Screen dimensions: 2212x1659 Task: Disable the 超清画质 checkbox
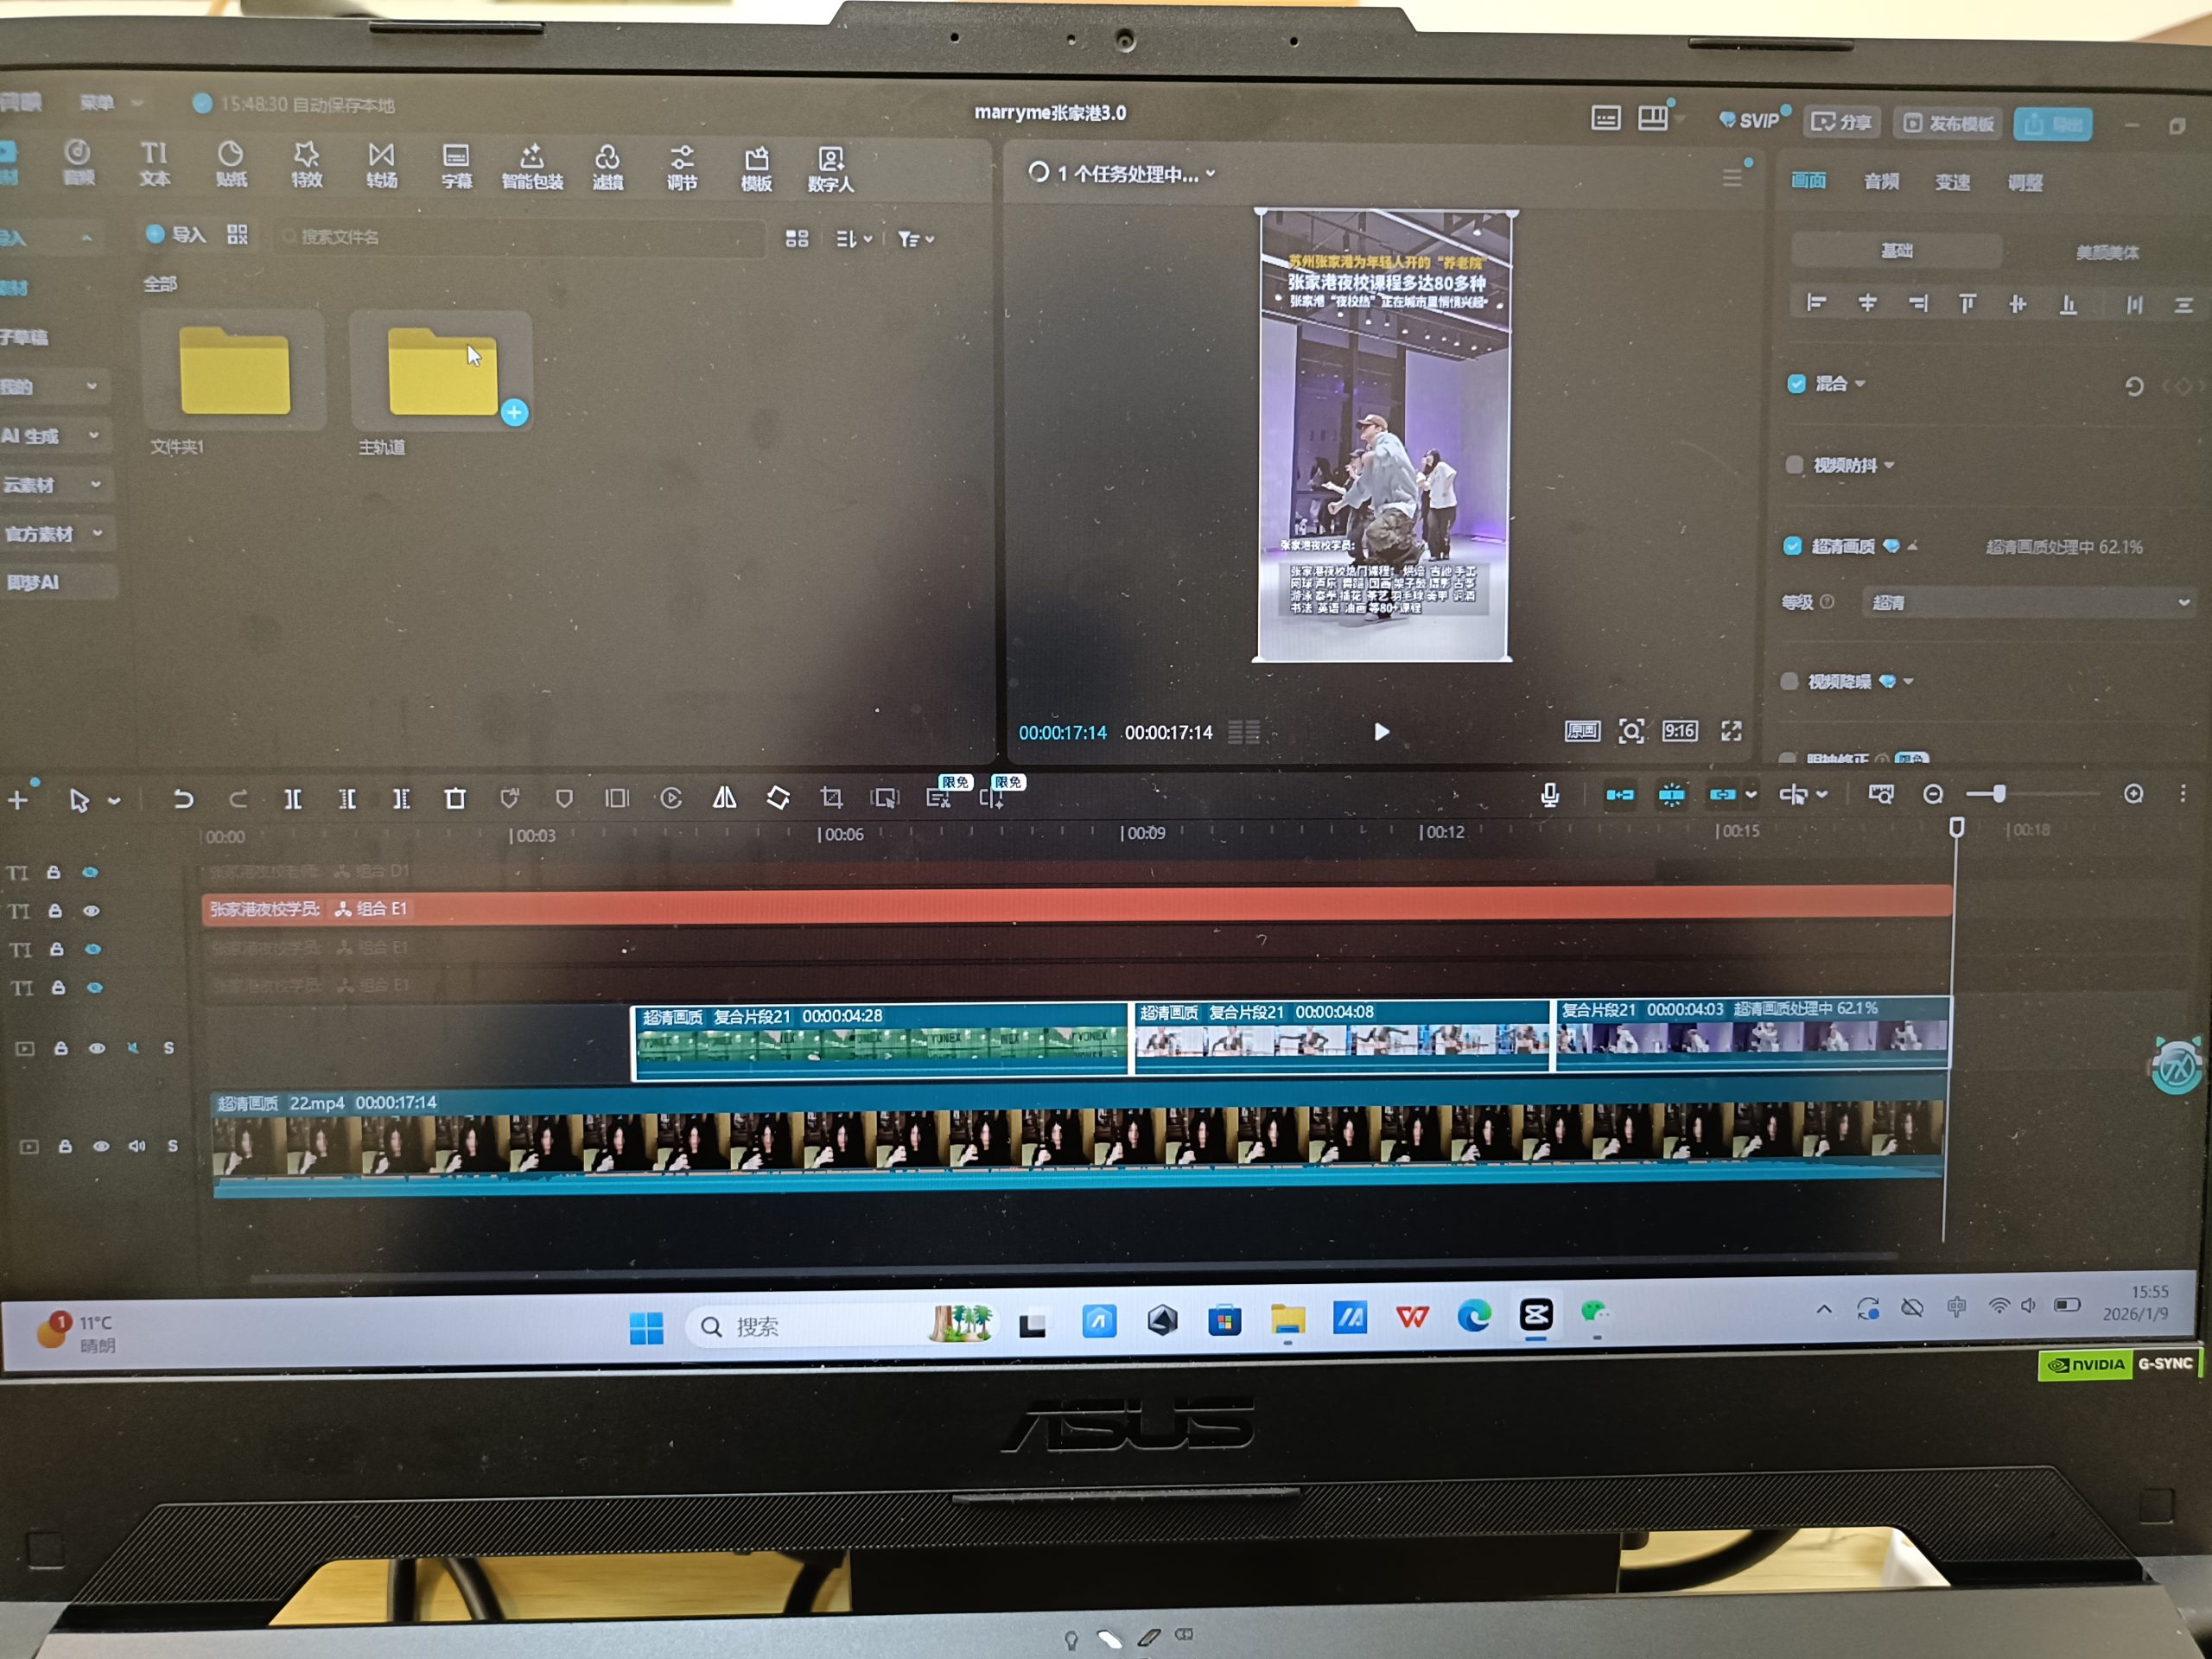tap(1792, 546)
